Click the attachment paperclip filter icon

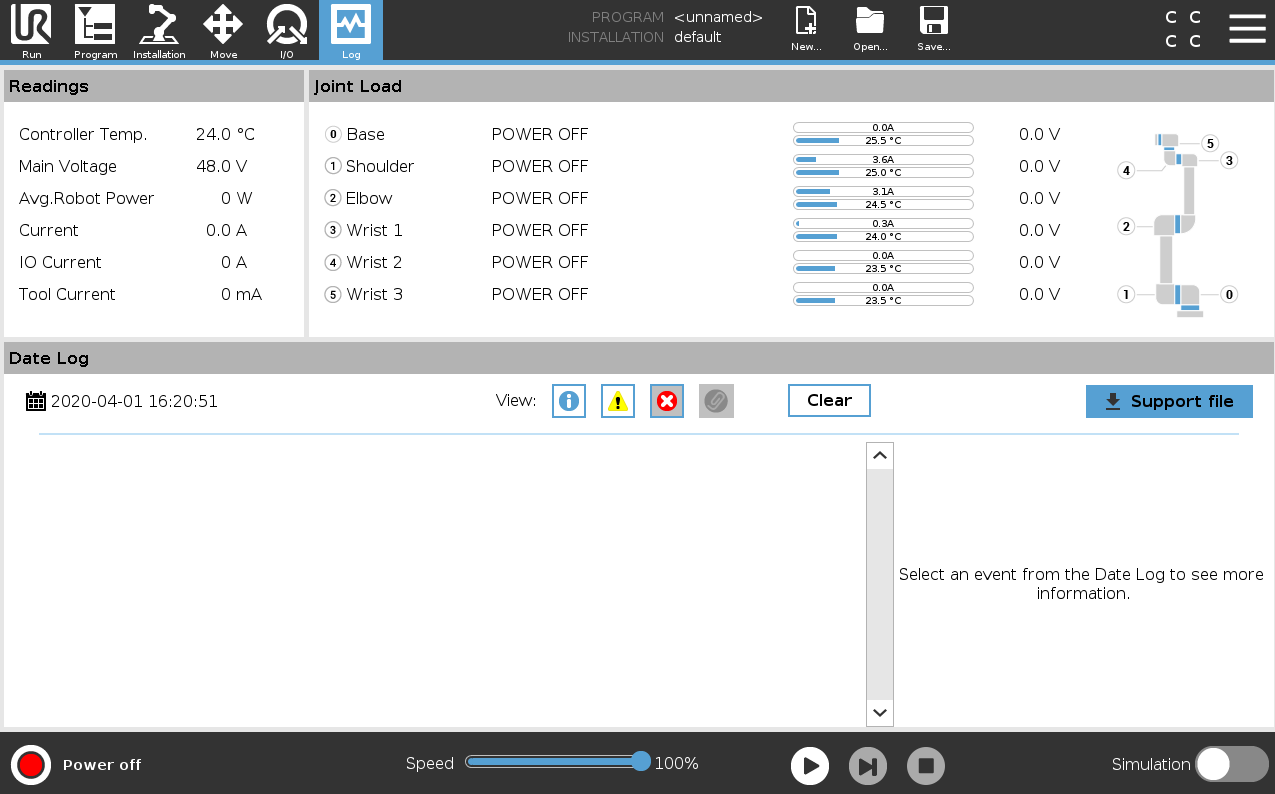coord(716,401)
